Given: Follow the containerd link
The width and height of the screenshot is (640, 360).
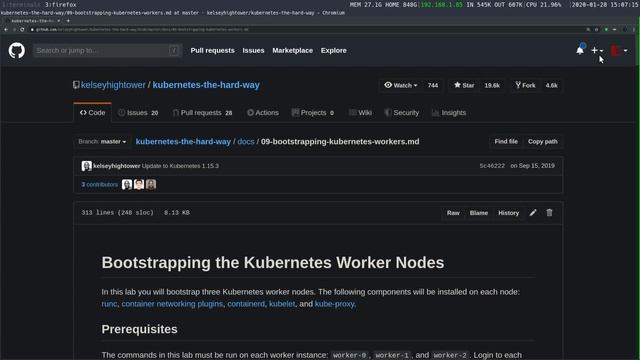Looking at the screenshot, I should (x=246, y=304).
